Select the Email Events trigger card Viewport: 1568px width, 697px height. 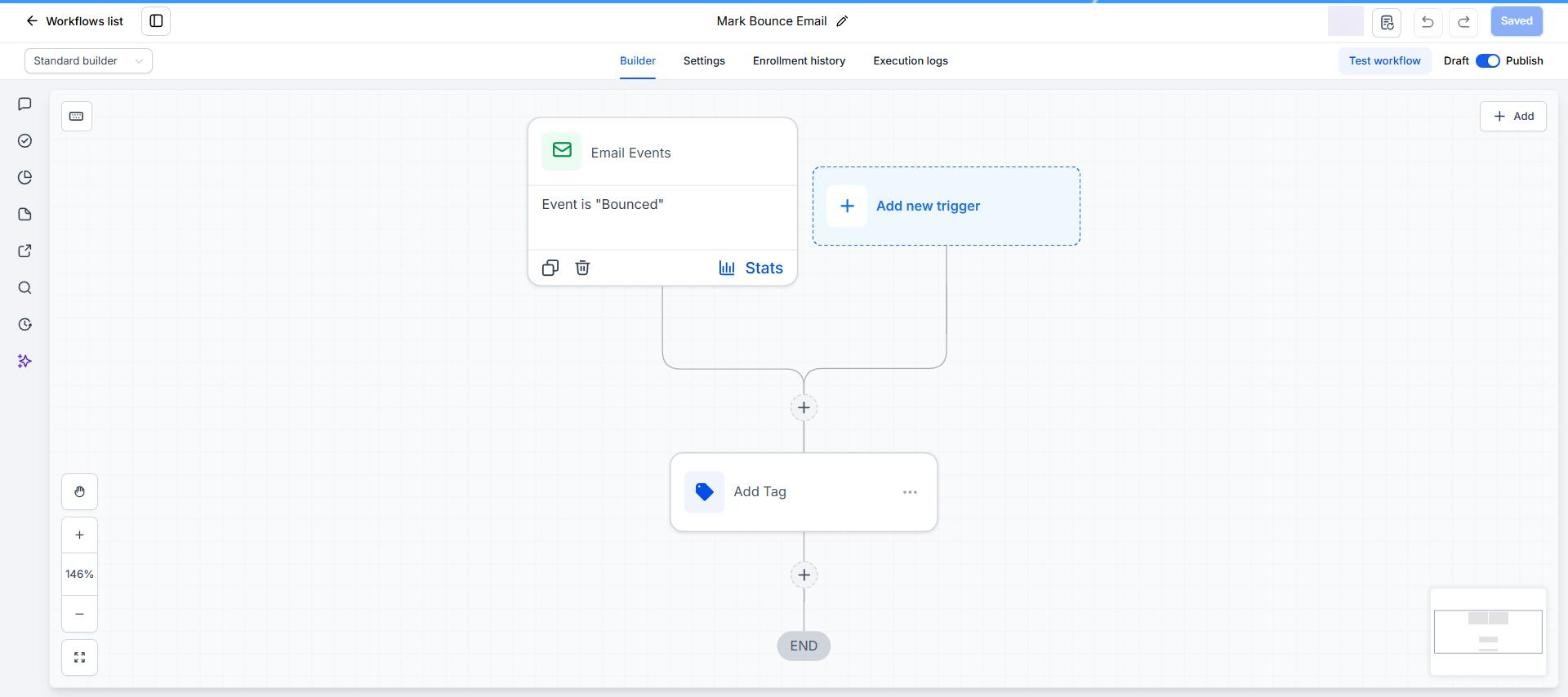pos(662,201)
